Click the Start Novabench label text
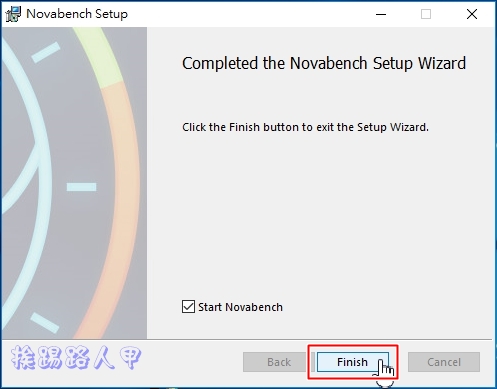The image size is (497, 389). click(240, 307)
